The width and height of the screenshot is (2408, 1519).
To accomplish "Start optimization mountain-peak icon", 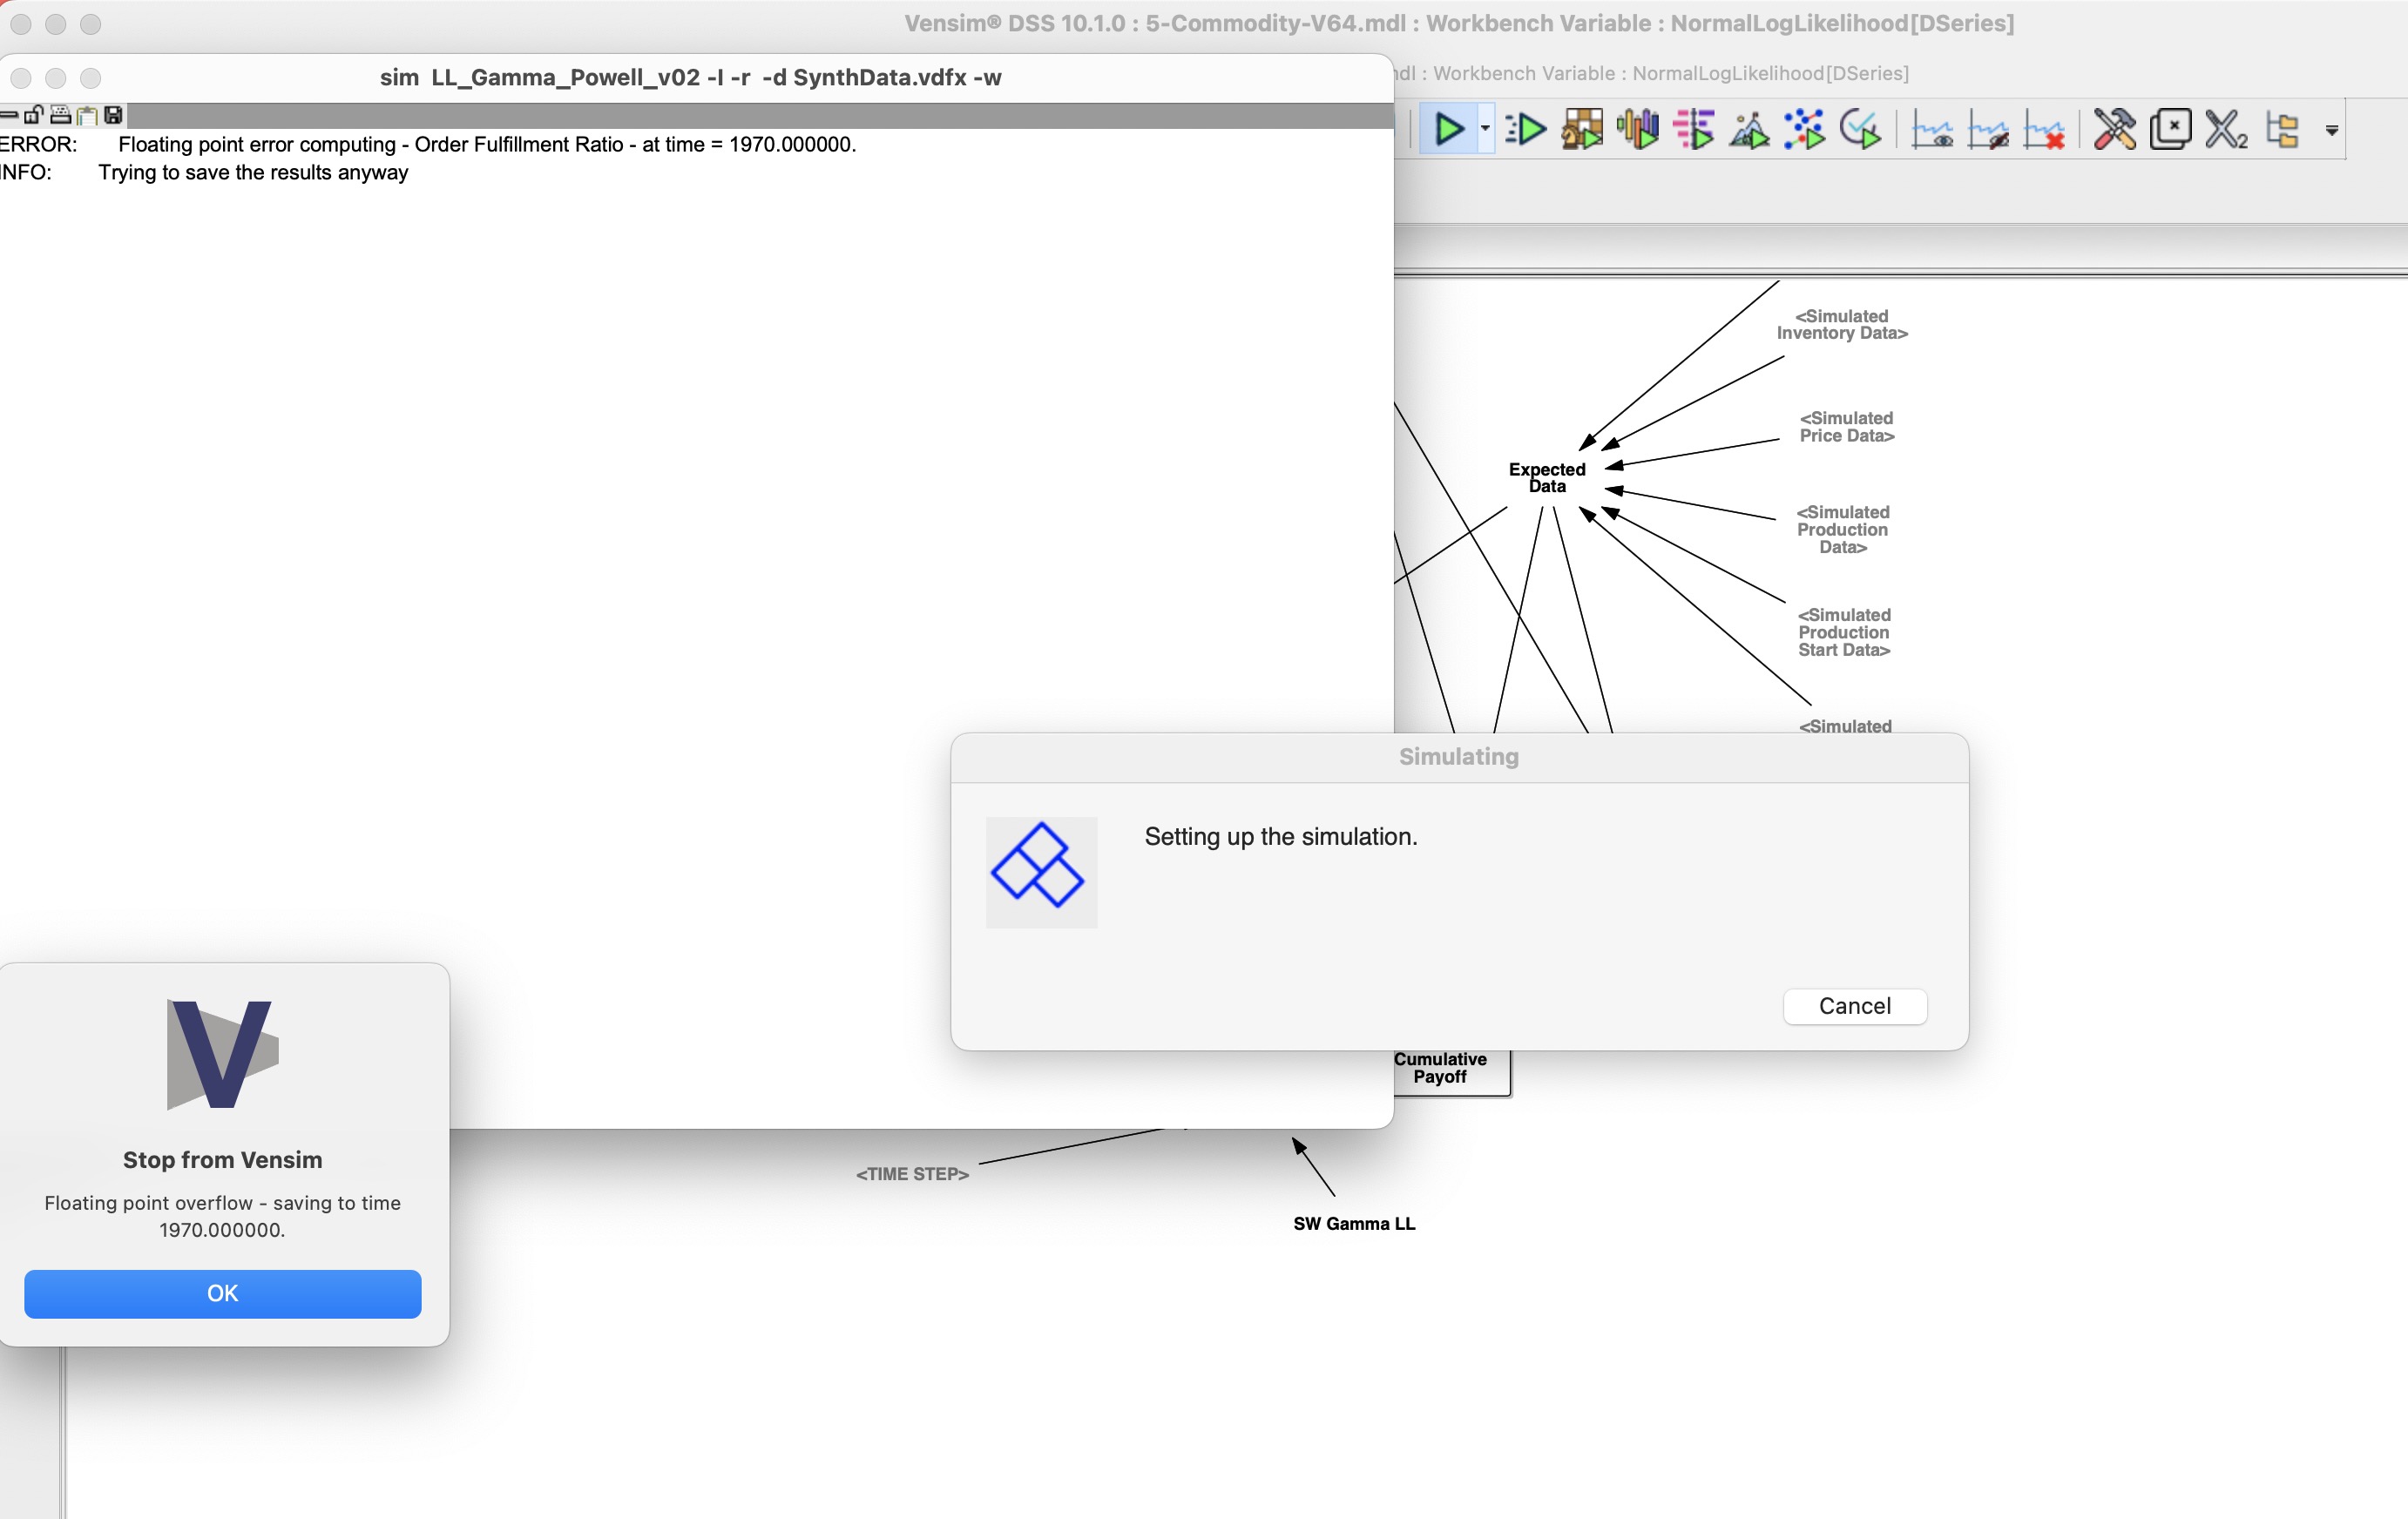I will 1749,130.
